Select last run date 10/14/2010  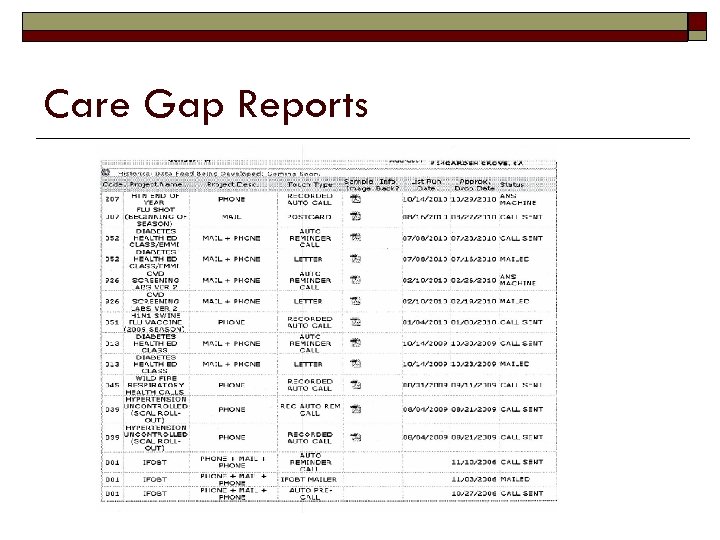[x=425, y=199]
